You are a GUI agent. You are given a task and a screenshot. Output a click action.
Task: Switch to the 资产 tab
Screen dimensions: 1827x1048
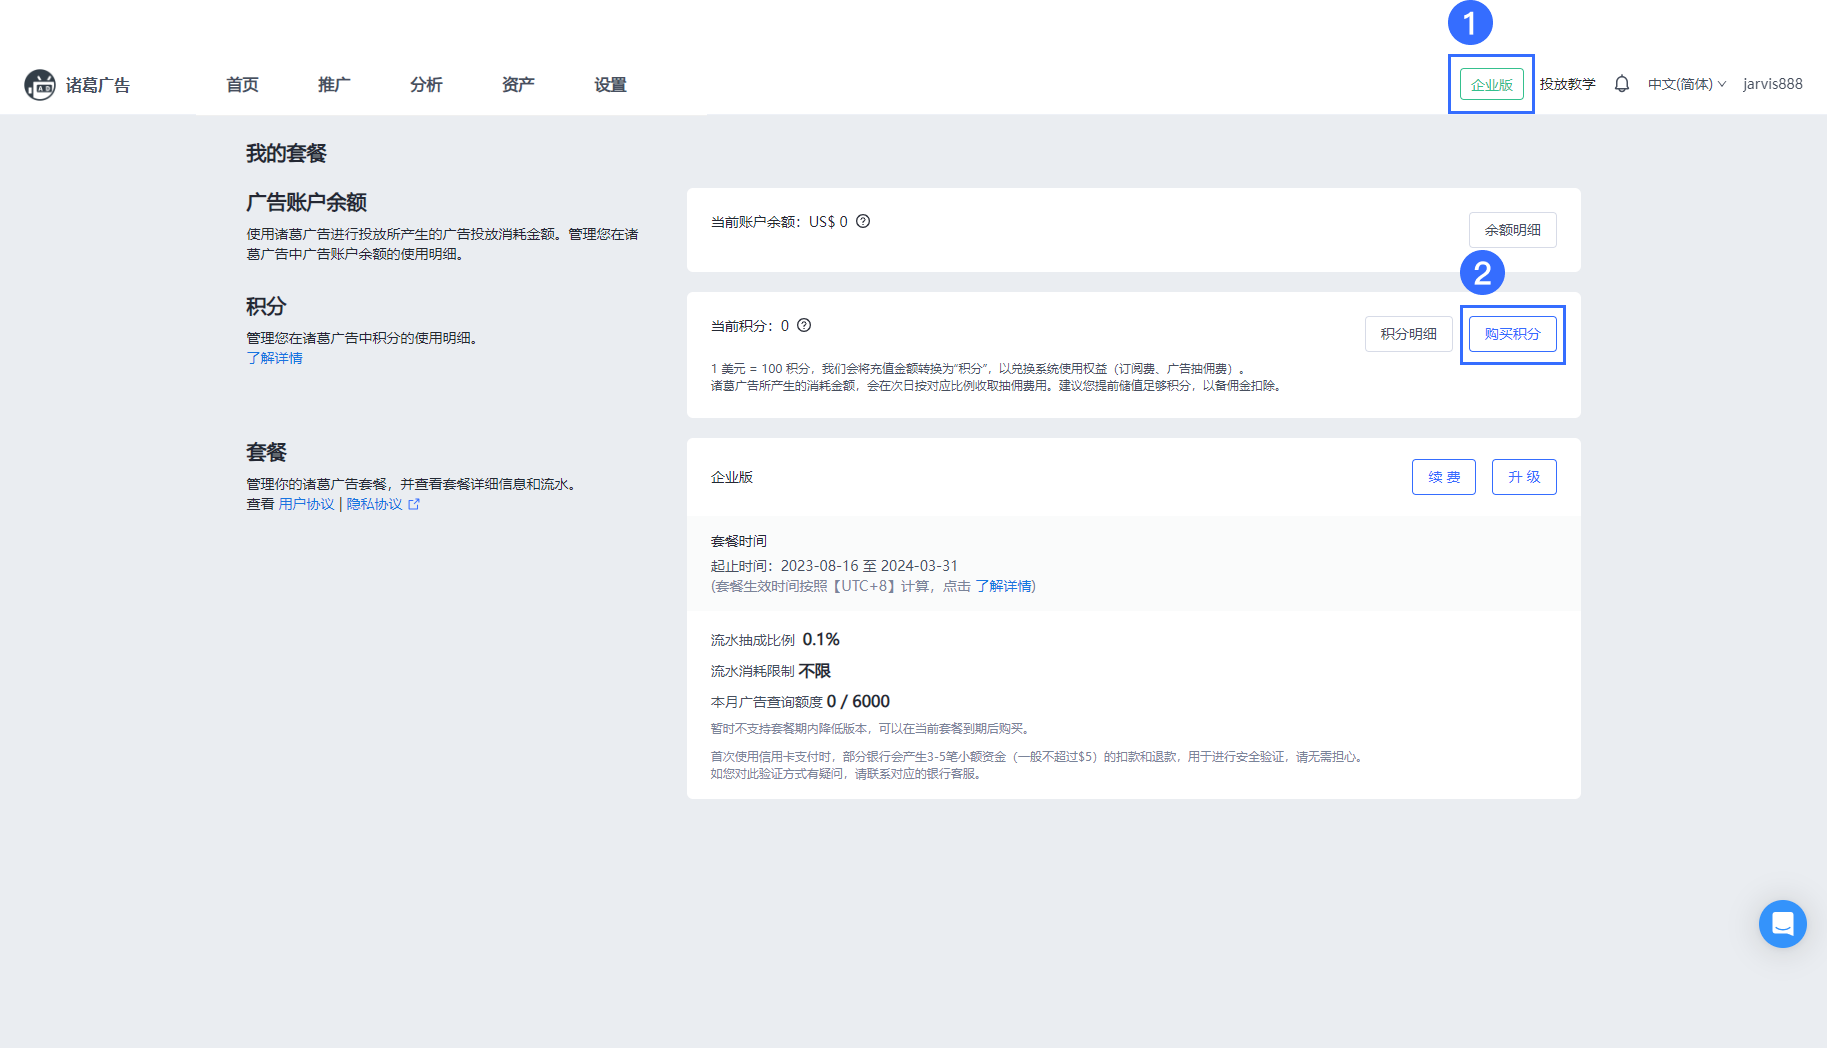[x=517, y=84]
